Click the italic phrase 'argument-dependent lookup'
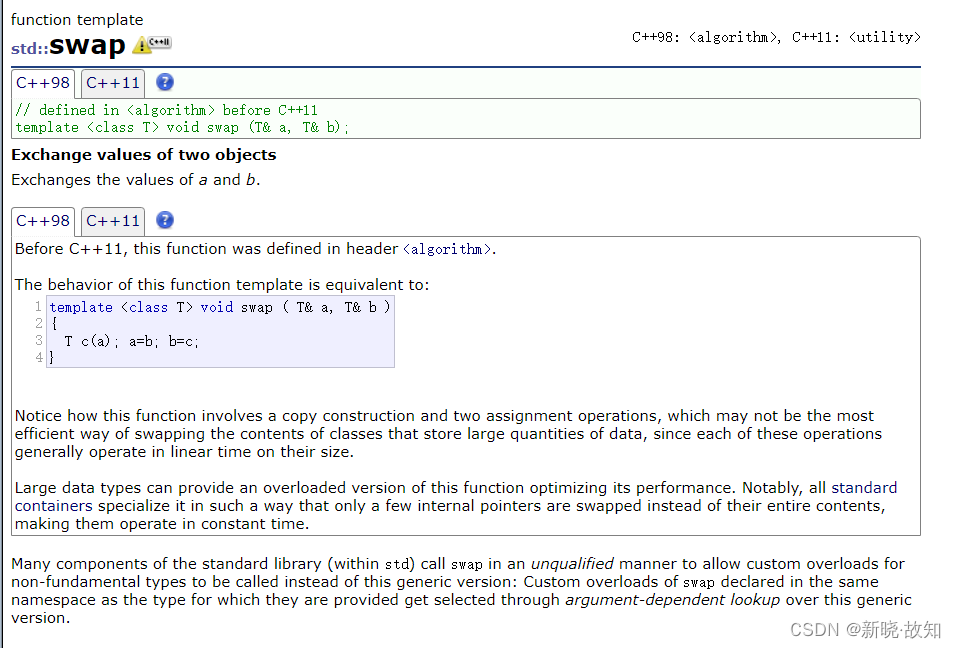 tap(672, 600)
